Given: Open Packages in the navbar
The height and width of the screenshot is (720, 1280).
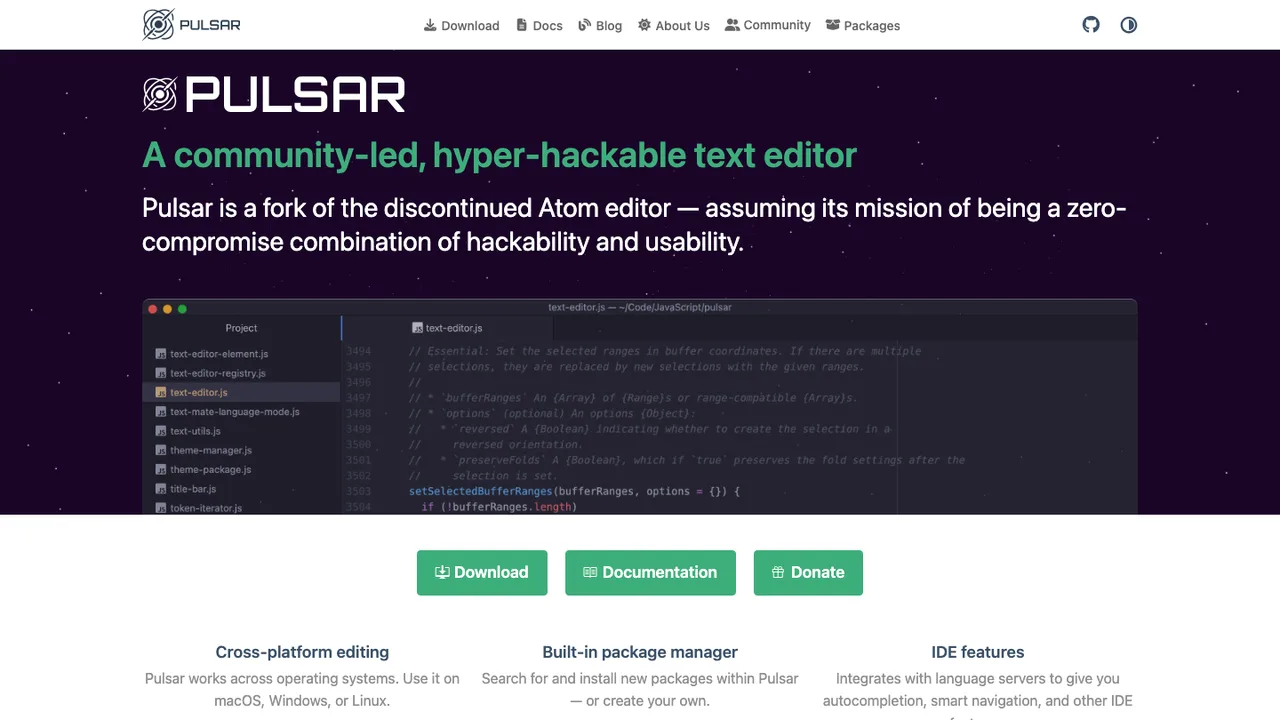Looking at the screenshot, I should click(x=863, y=25).
